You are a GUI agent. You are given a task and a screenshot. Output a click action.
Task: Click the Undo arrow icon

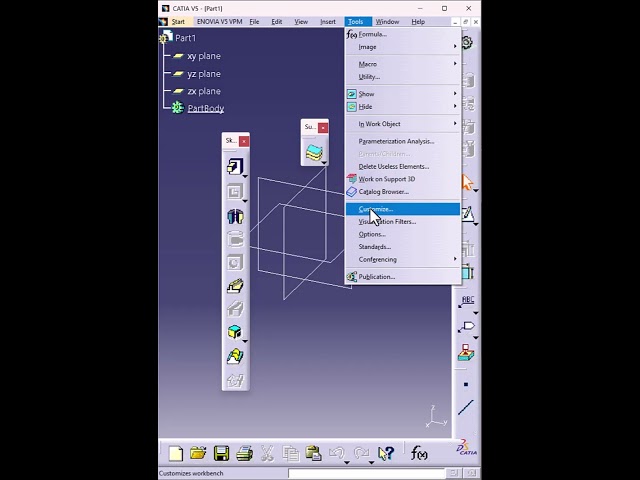[x=337, y=453]
